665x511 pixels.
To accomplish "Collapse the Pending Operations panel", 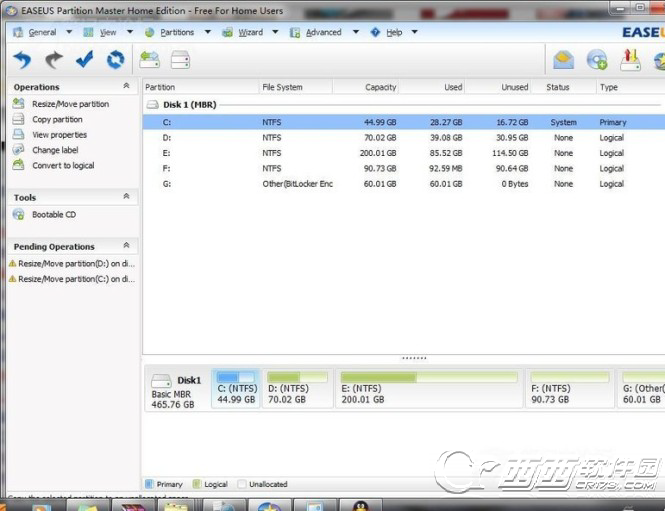I will [126, 246].
